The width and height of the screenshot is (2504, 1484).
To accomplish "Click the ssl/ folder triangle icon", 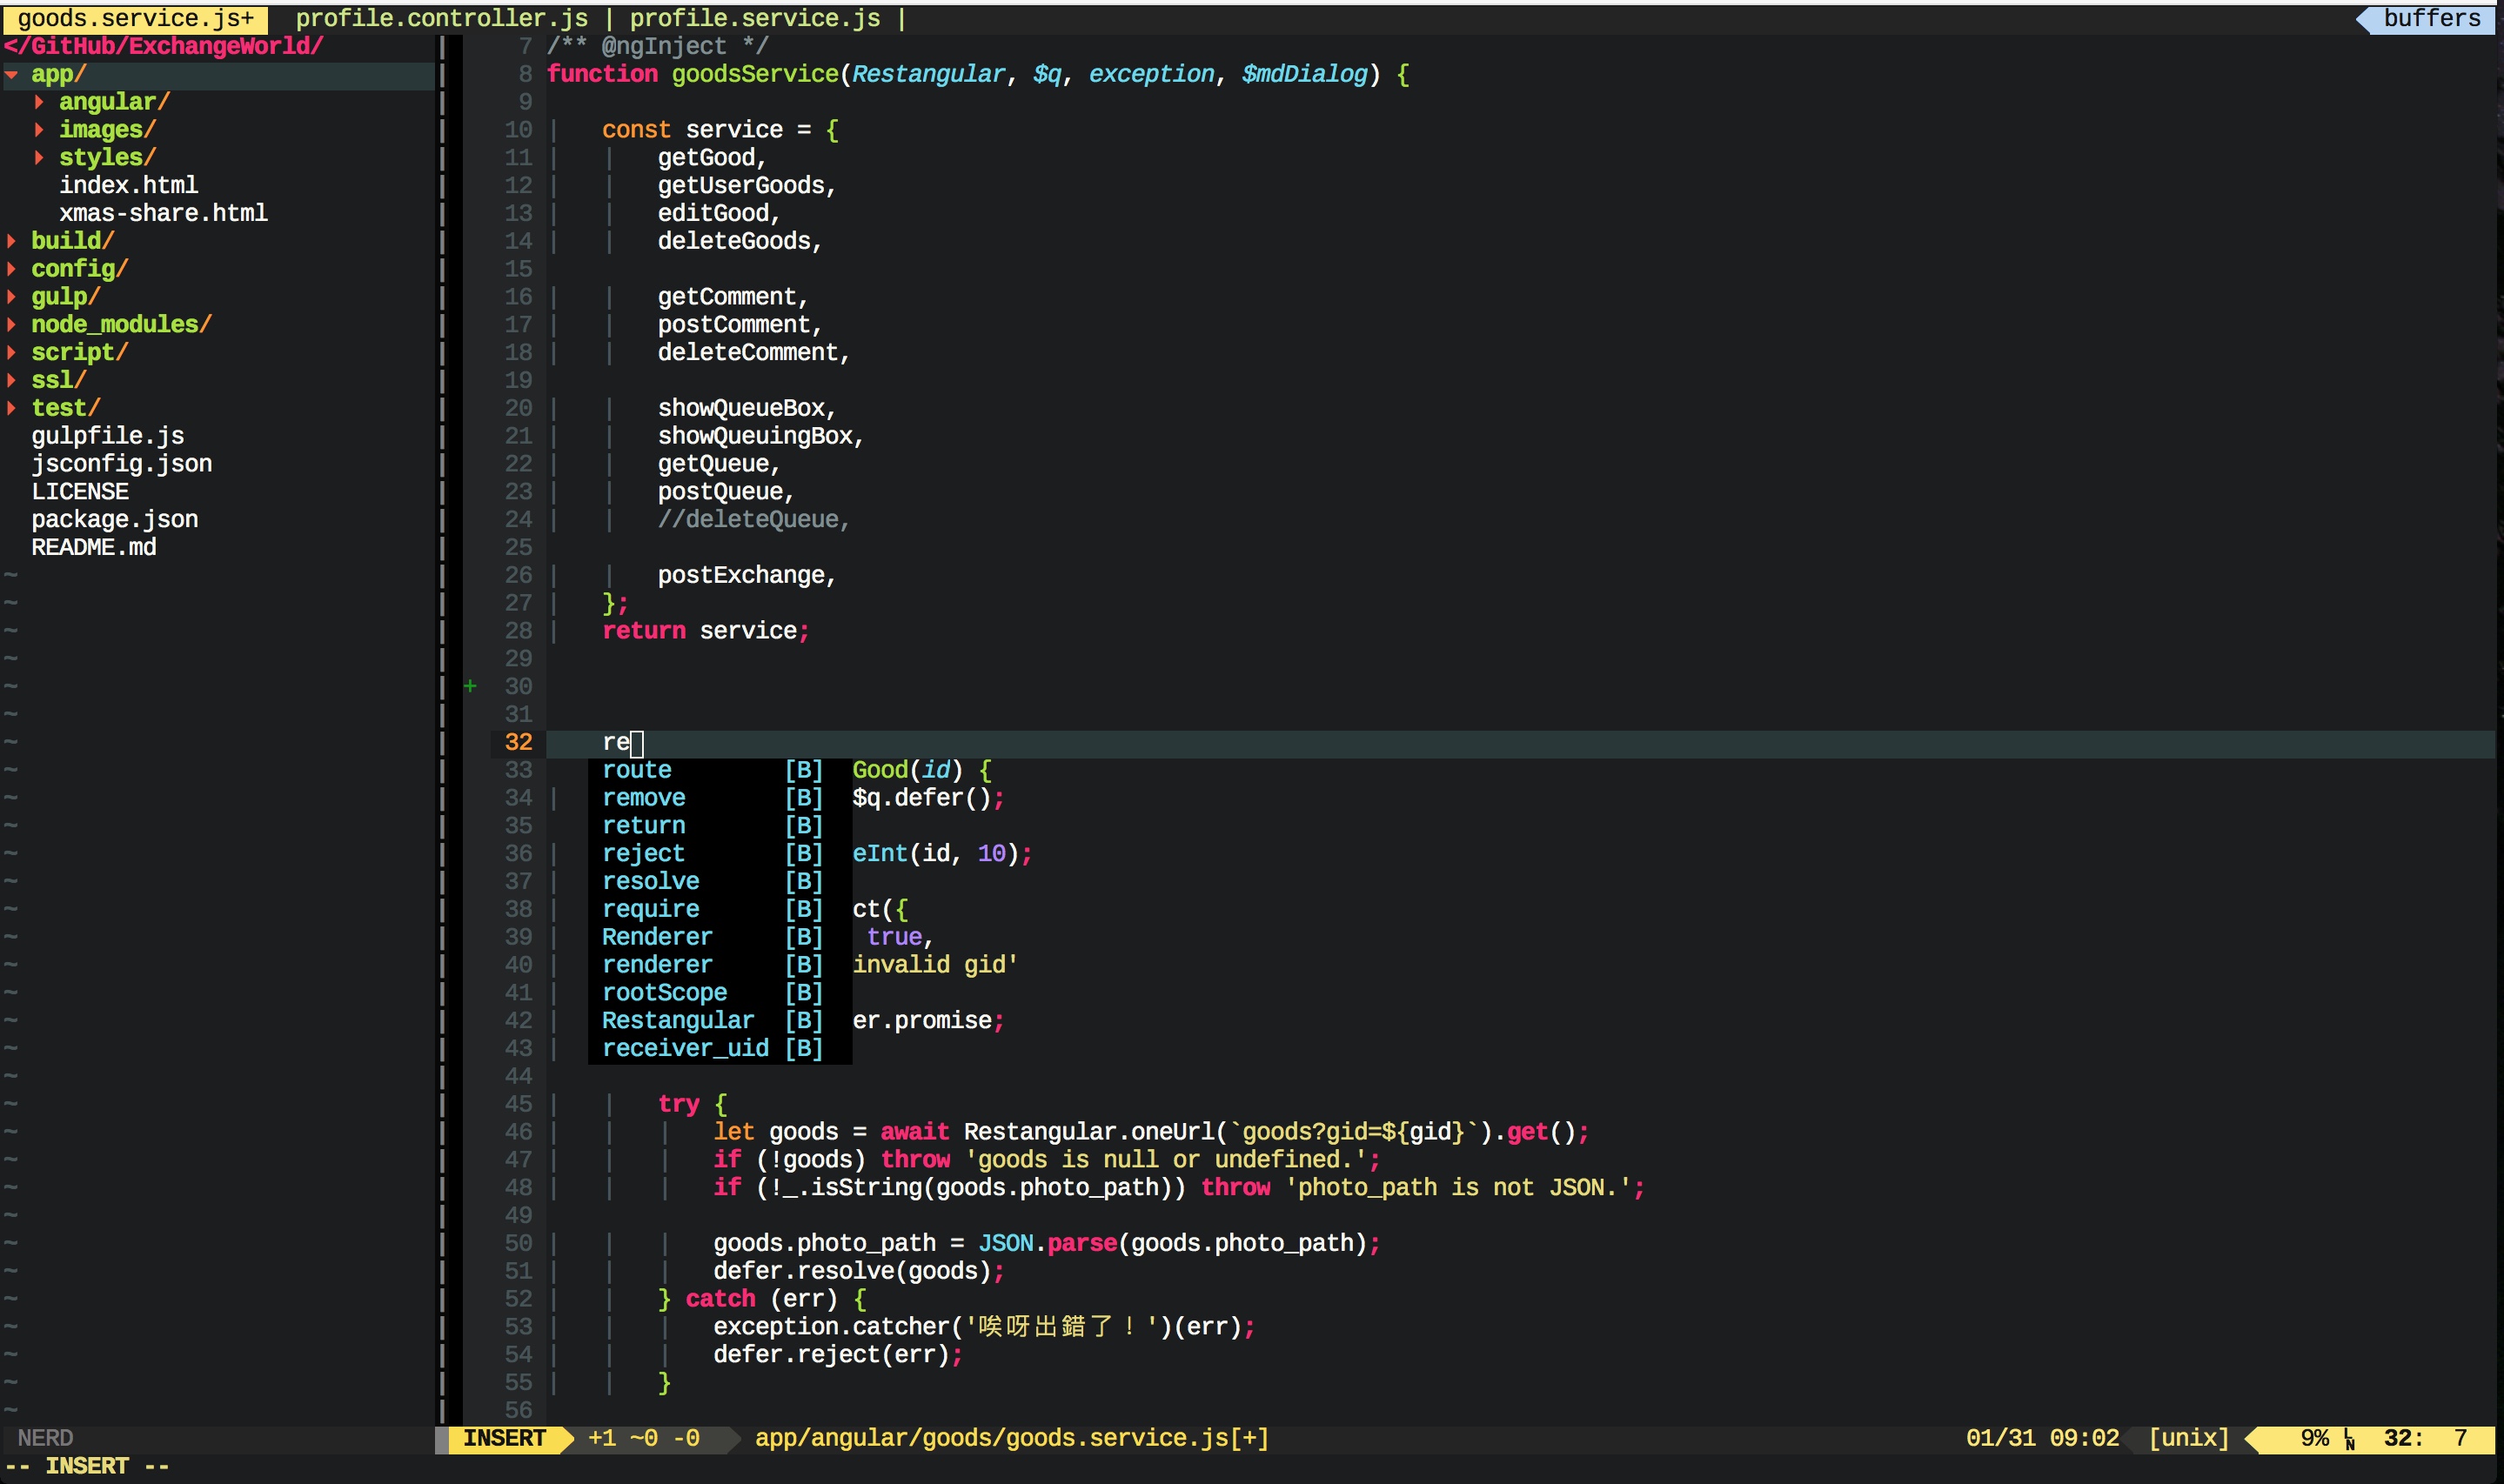I will tap(12, 380).
